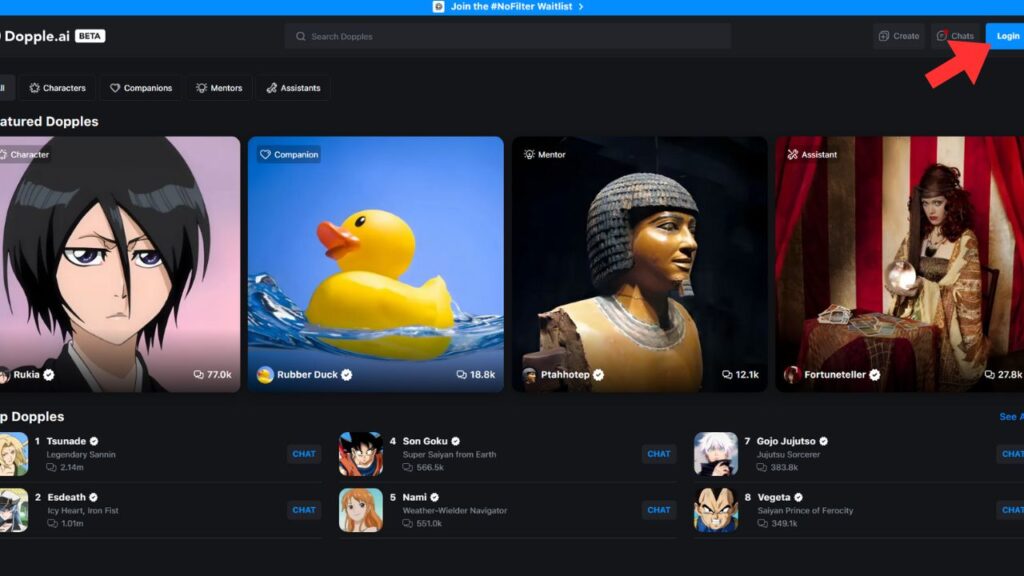This screenshot has width=1024, height=576.
Task: Click the 566.5k chat count
Action: (430, 468)
